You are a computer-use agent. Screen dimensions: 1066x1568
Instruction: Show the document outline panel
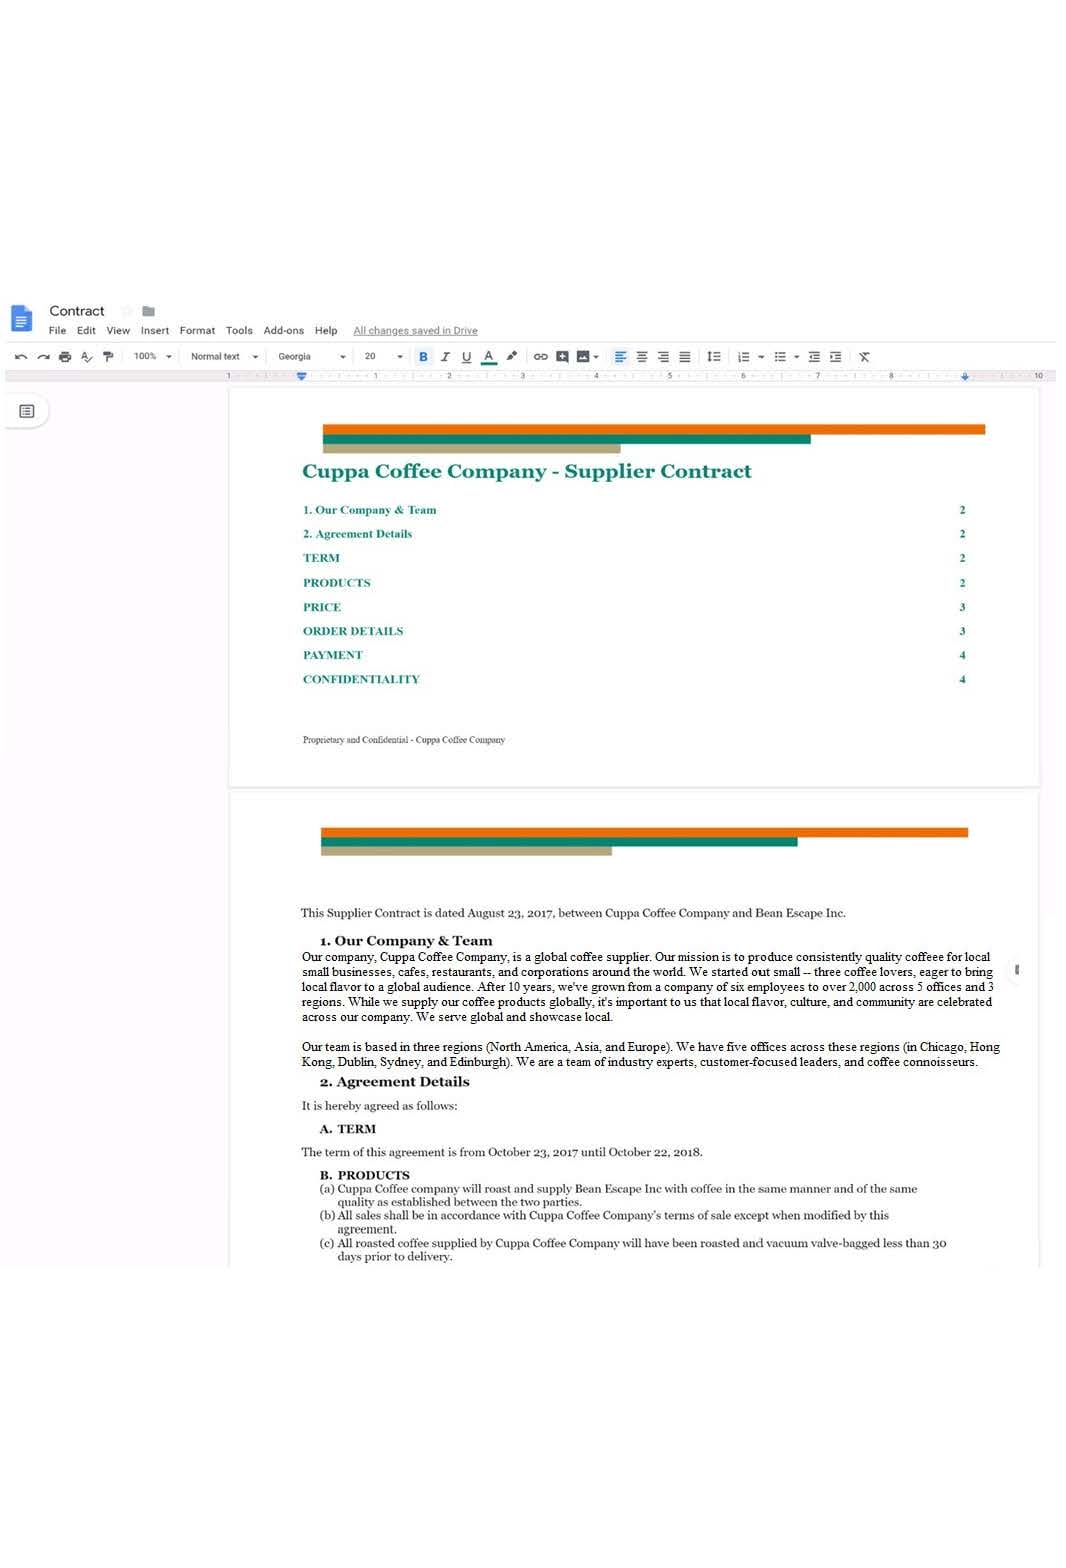(x=27, y=411)
